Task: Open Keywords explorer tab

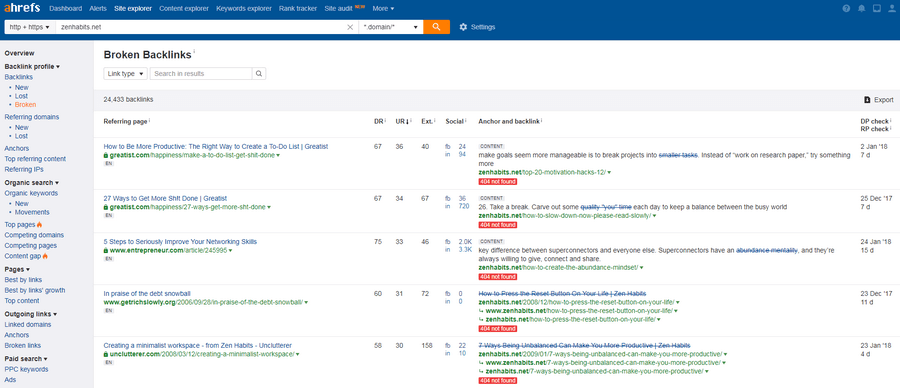Action: pyautogui.click(x=244, y=9)
